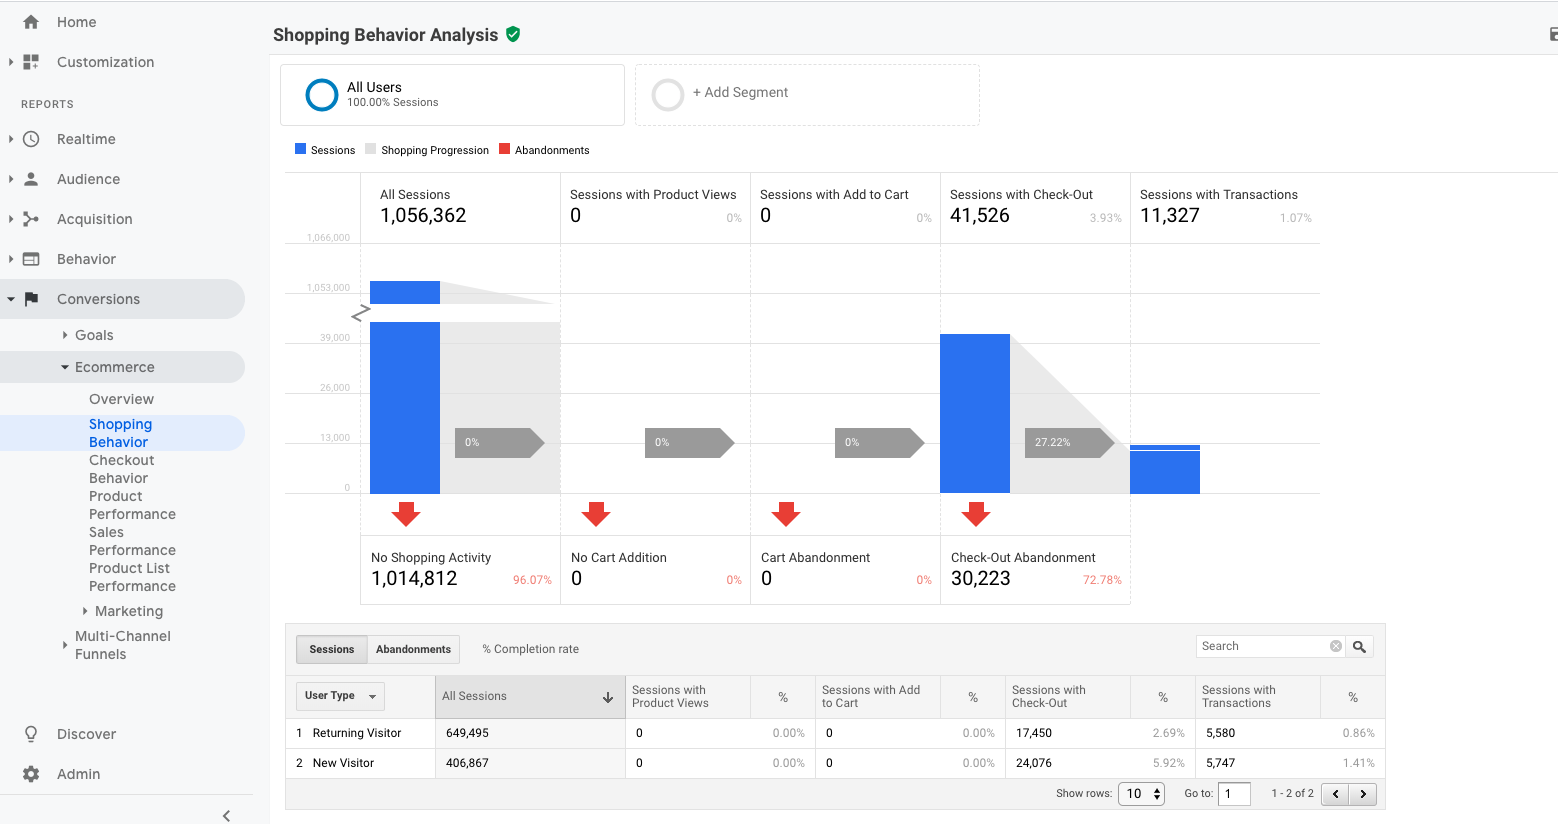
Task: Open the Show rows dropdown
Action: point(1141,794)
